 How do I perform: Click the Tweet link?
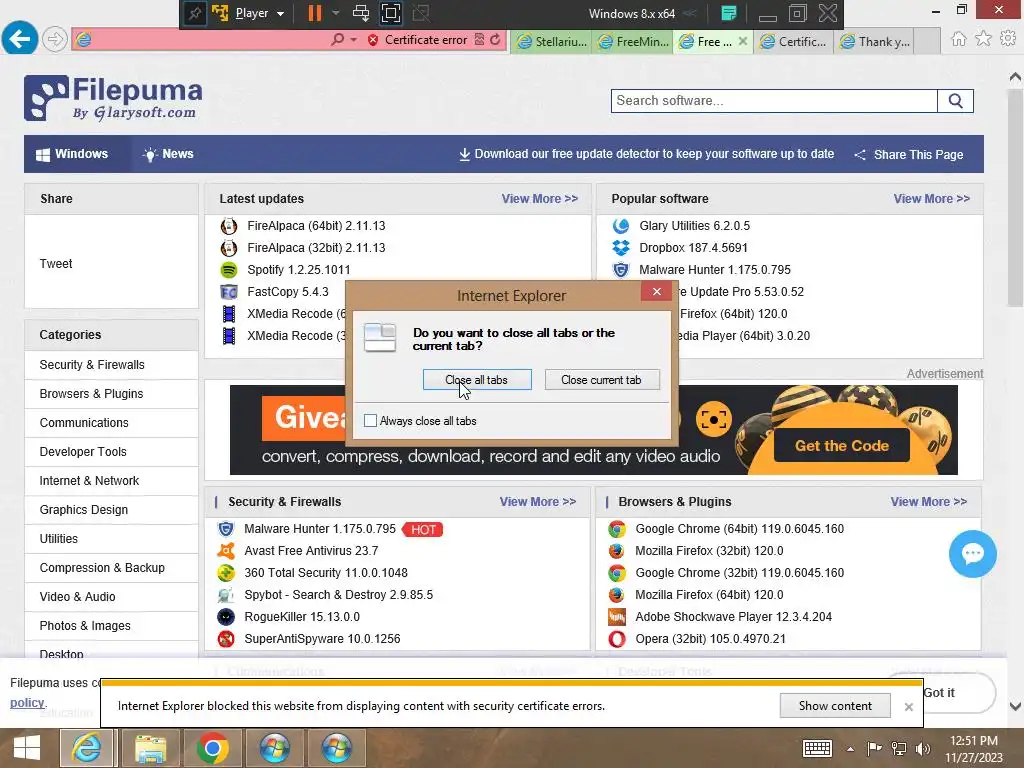(56, 264)
